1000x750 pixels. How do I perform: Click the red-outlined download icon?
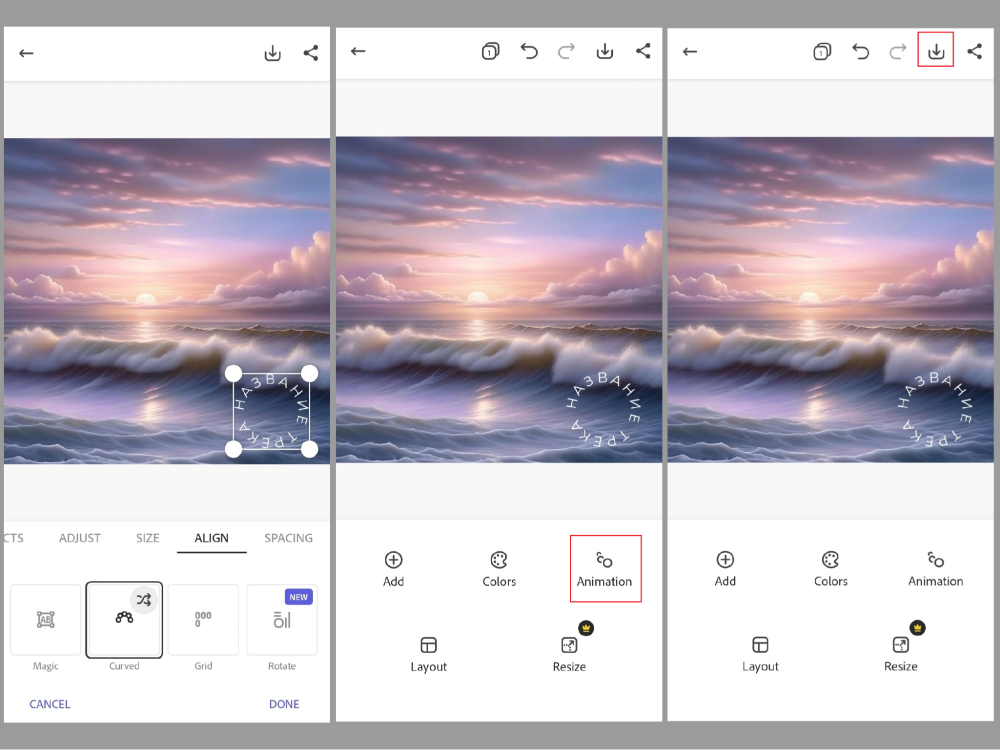(936, 51)
